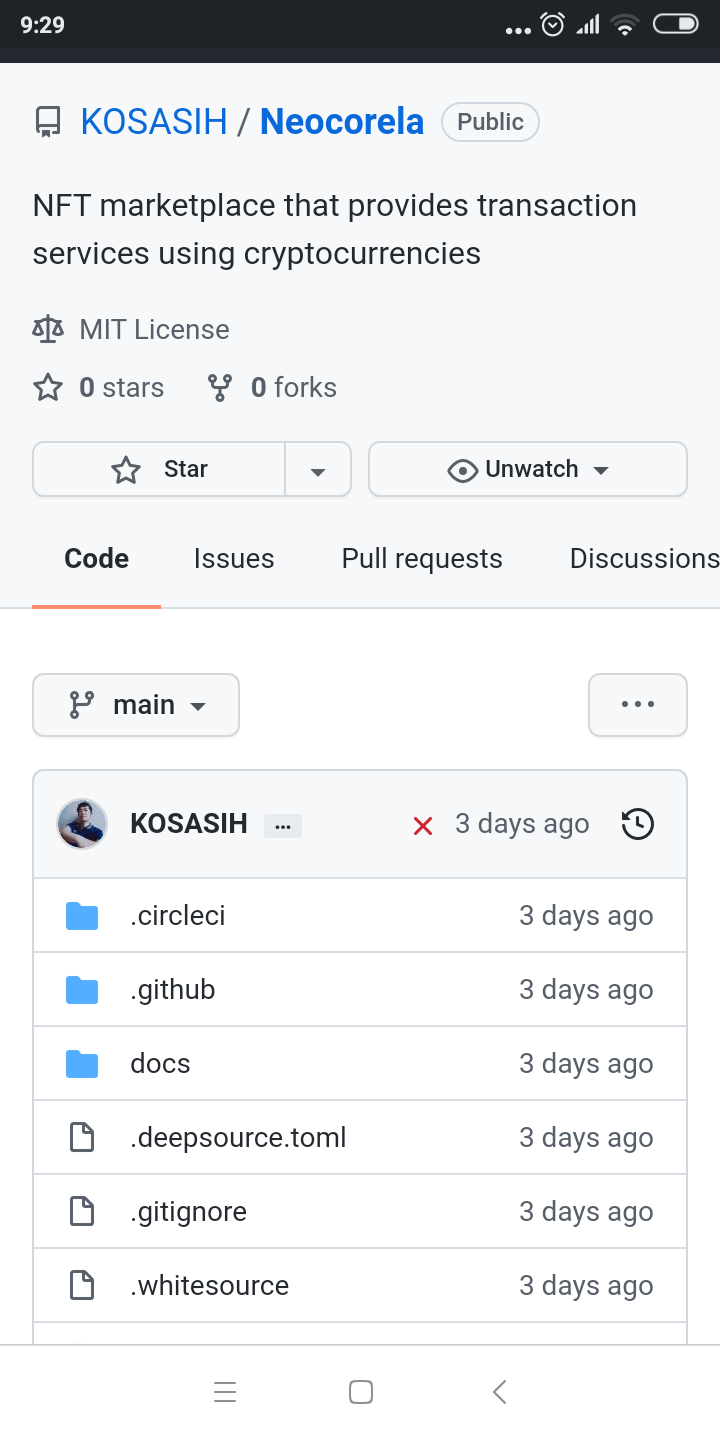Click the KOSASIH avatar thumbnail
The image size is (720, 1440).
pos(82,824)
